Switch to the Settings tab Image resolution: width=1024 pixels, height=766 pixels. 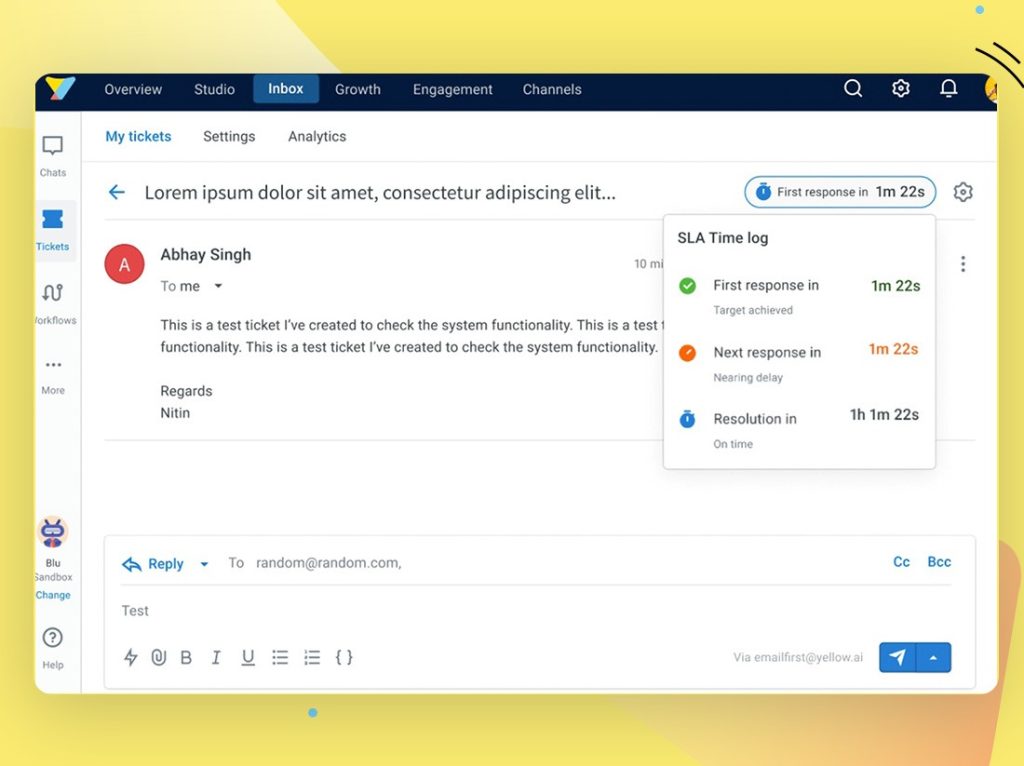click(x=229, y=136)
